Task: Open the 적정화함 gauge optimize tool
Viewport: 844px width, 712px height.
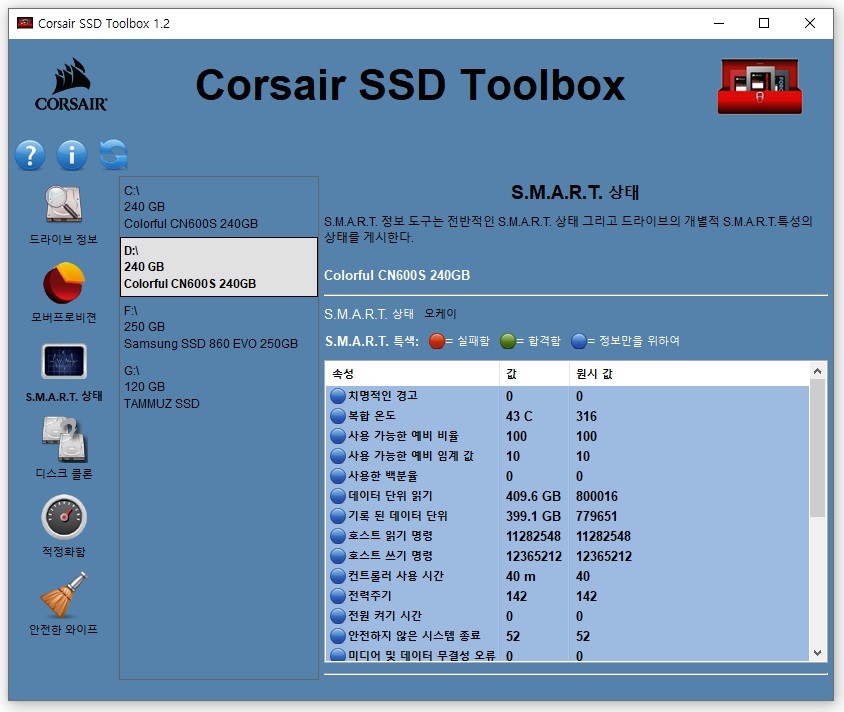Action: pos(64,526)
